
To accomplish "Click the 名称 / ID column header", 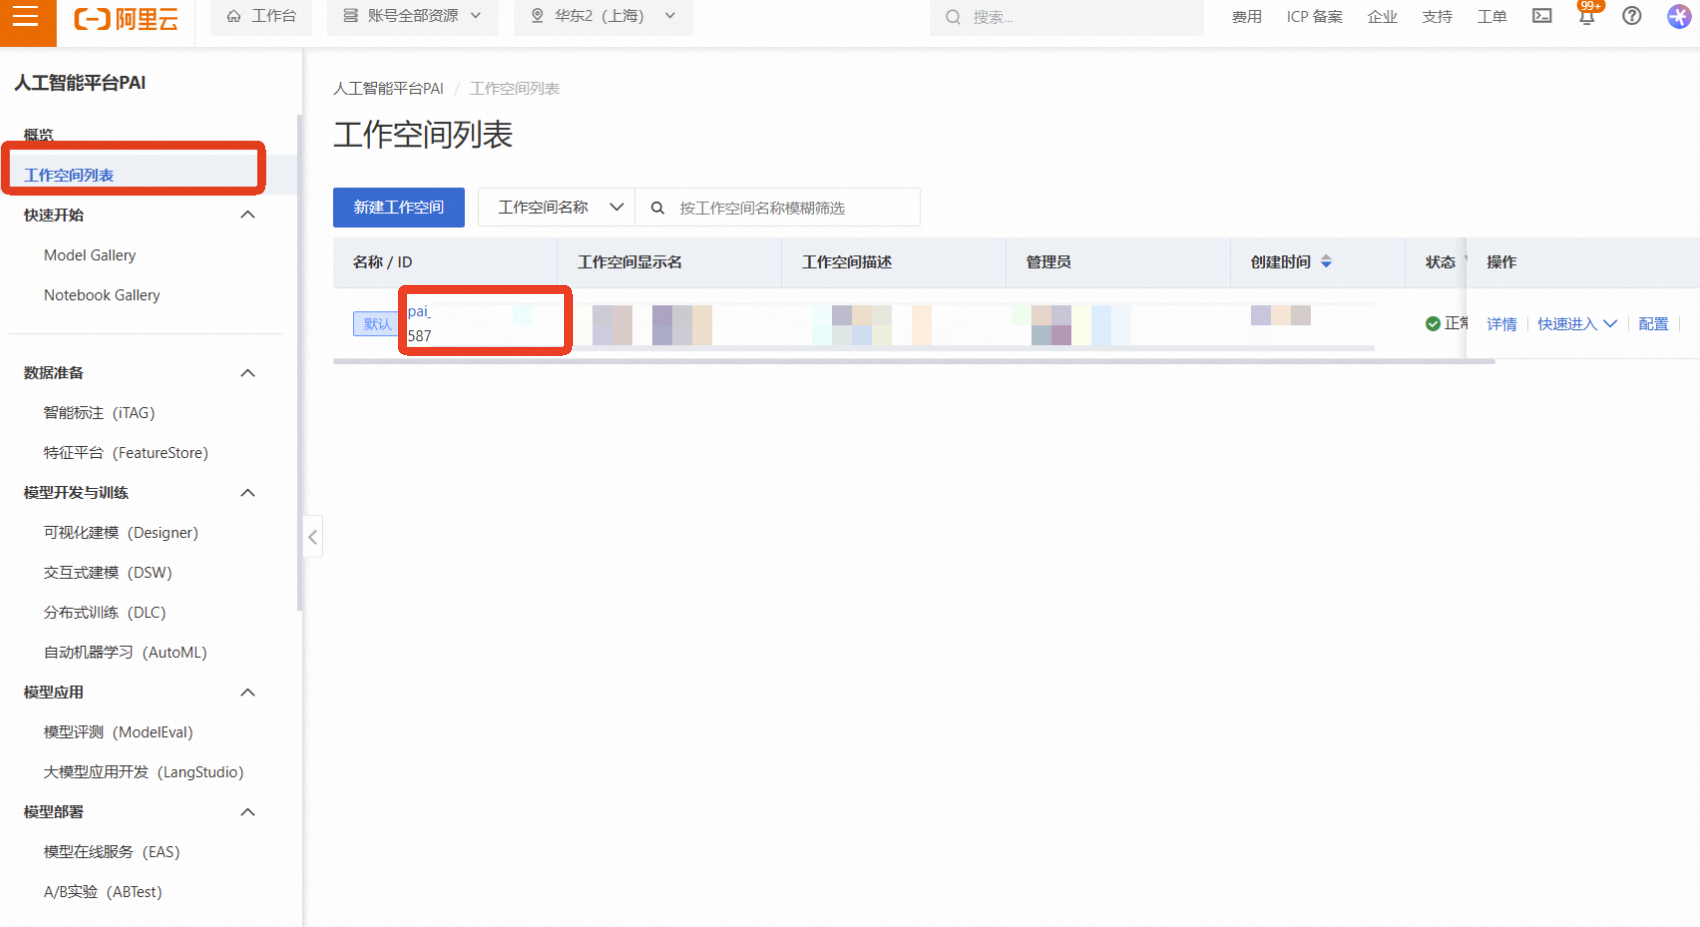I will [382, 262].
